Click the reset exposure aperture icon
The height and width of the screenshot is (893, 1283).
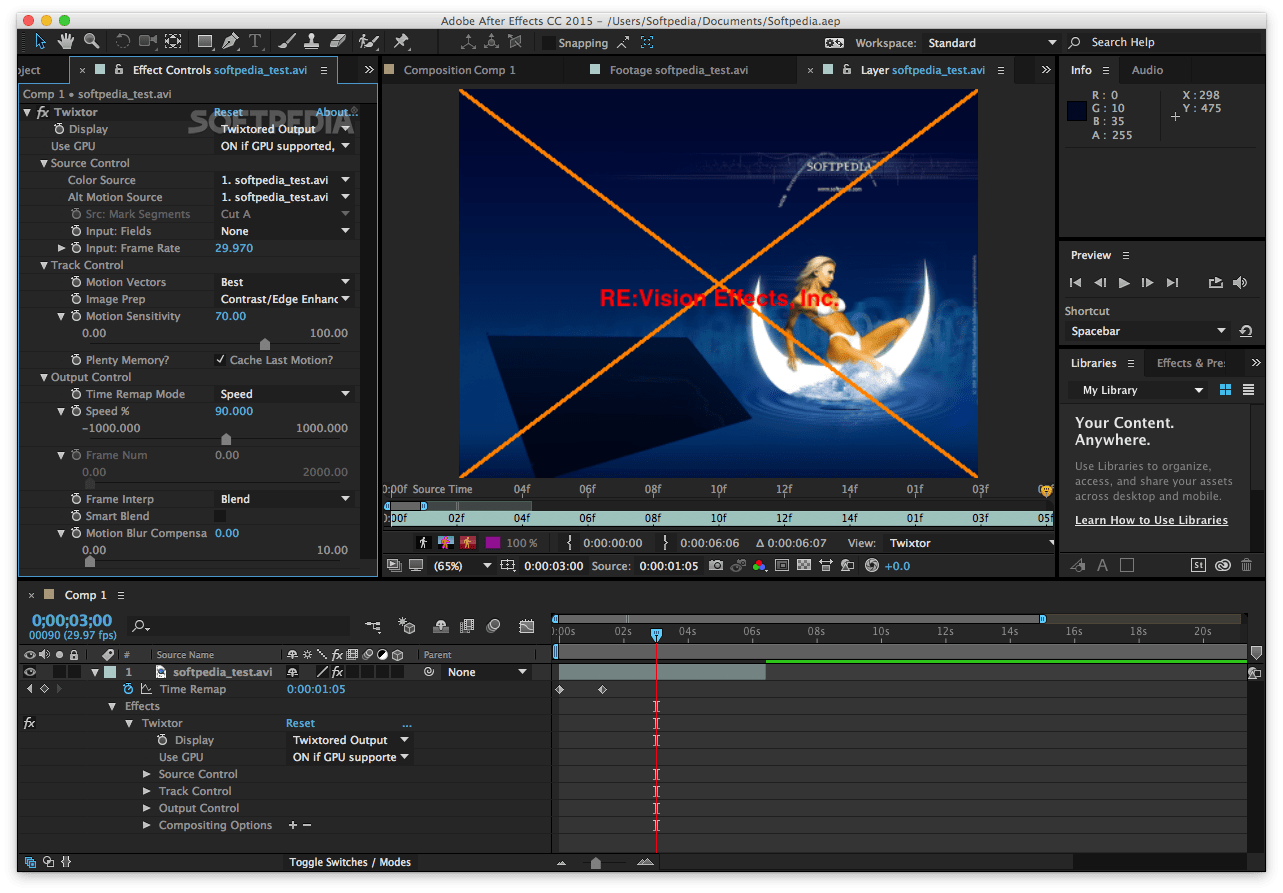pyautogui.click(x=871, y=566)
